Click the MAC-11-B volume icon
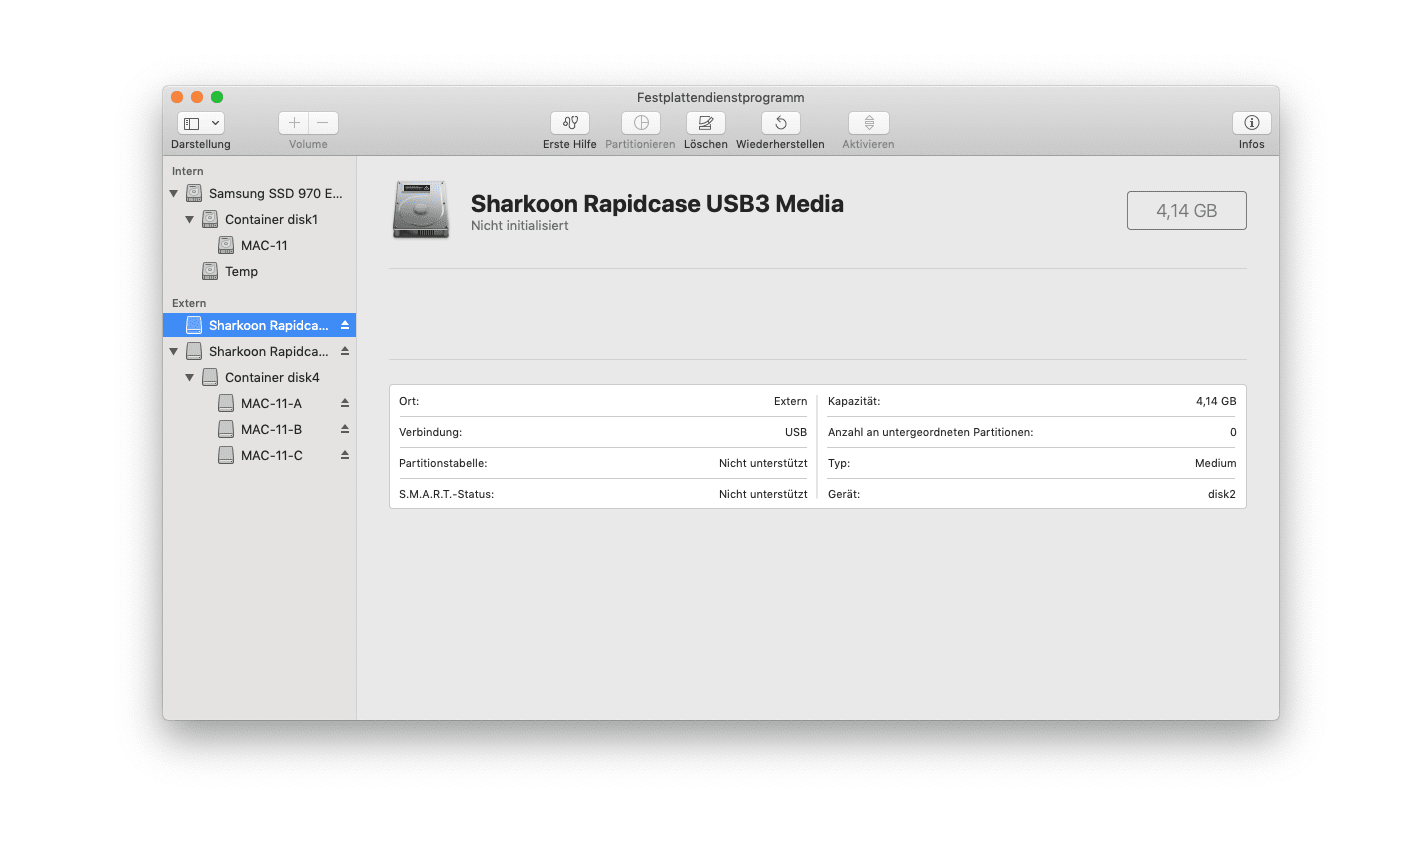 pyautogui.click(x=226, y=430)
